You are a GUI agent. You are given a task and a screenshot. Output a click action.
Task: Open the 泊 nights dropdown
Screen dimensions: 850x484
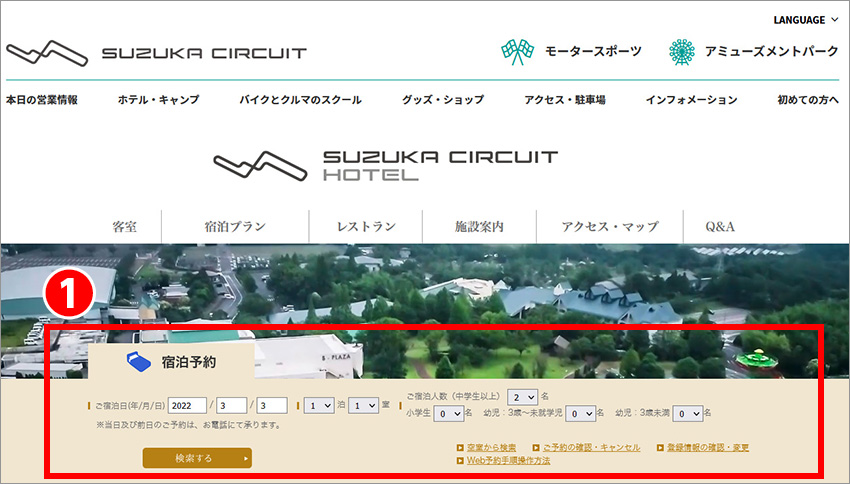point(319,405)
